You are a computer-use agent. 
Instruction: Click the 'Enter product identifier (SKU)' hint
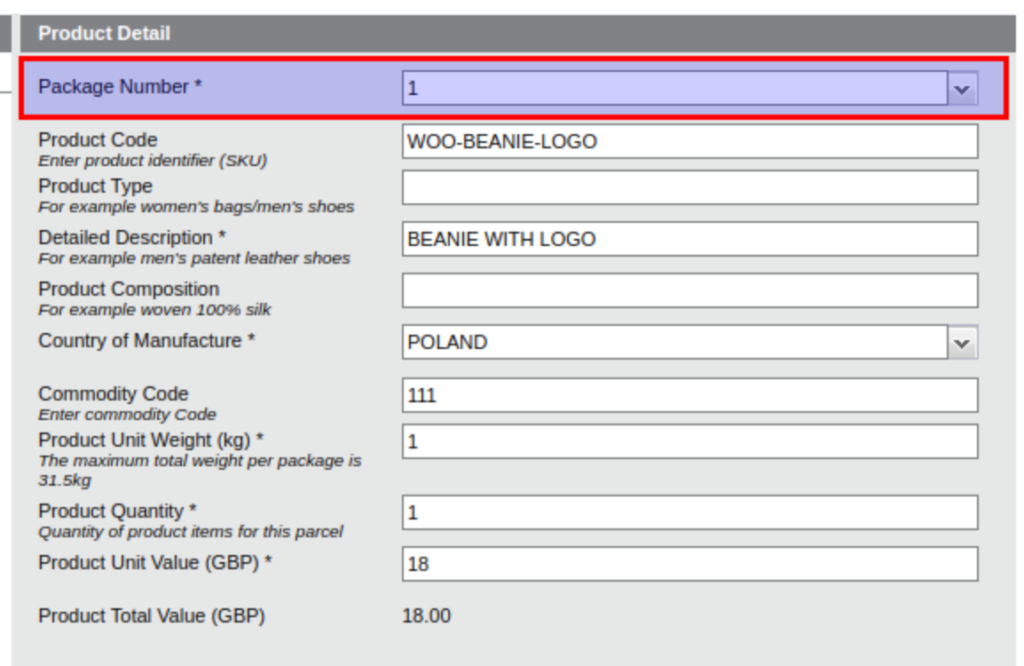point(153,161)
